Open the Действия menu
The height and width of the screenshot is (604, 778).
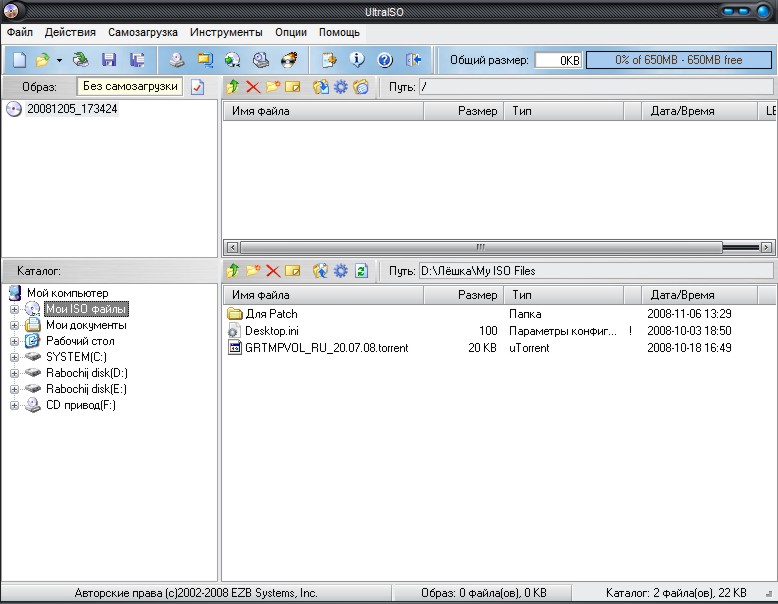coord(70,32)
